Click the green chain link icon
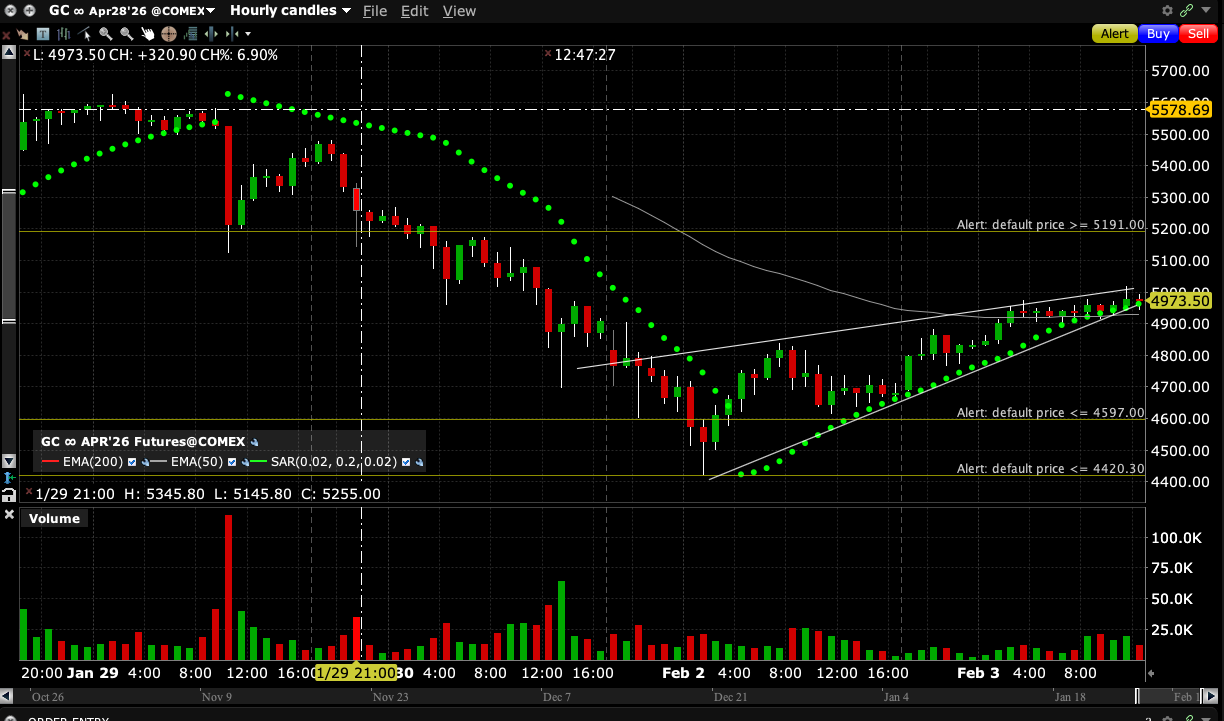1224x721 pixels. click(x=1187, y=10)
